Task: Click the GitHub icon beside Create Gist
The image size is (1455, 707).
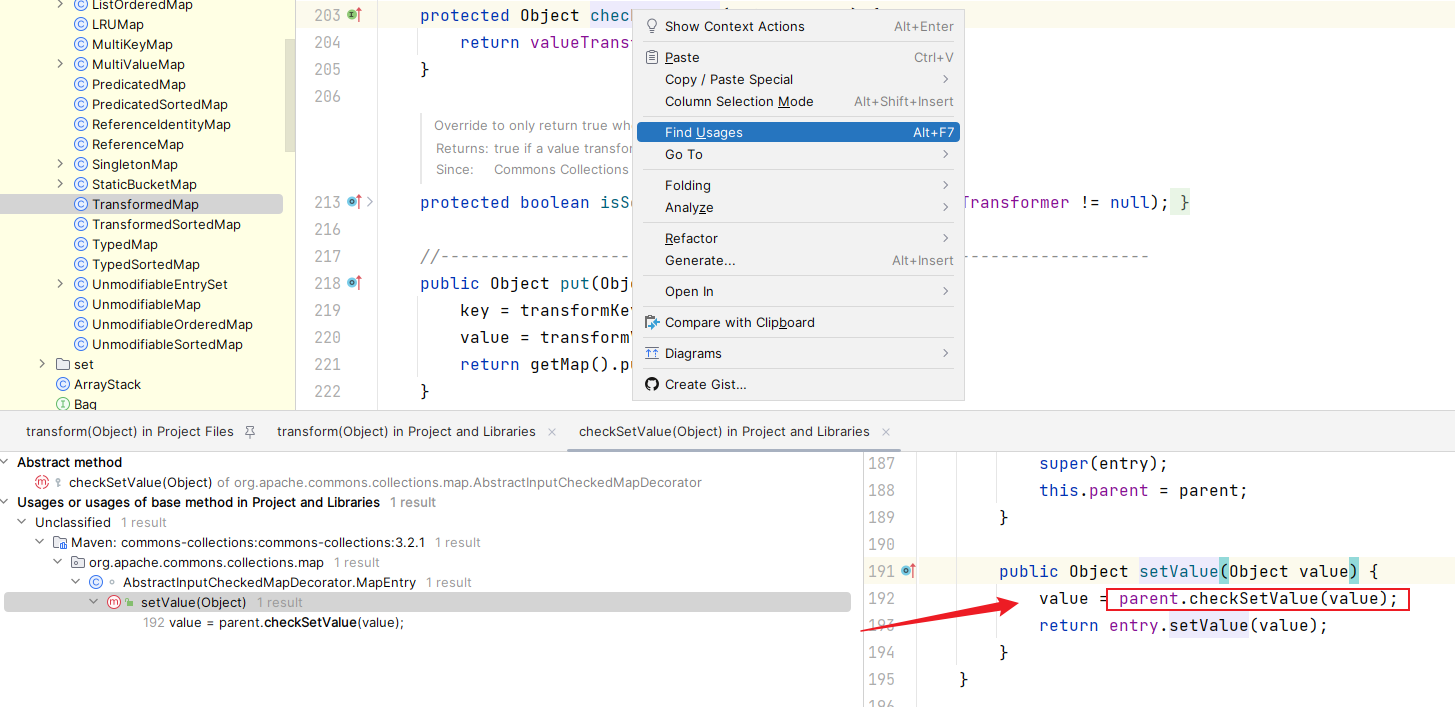Action: (652, 384)
